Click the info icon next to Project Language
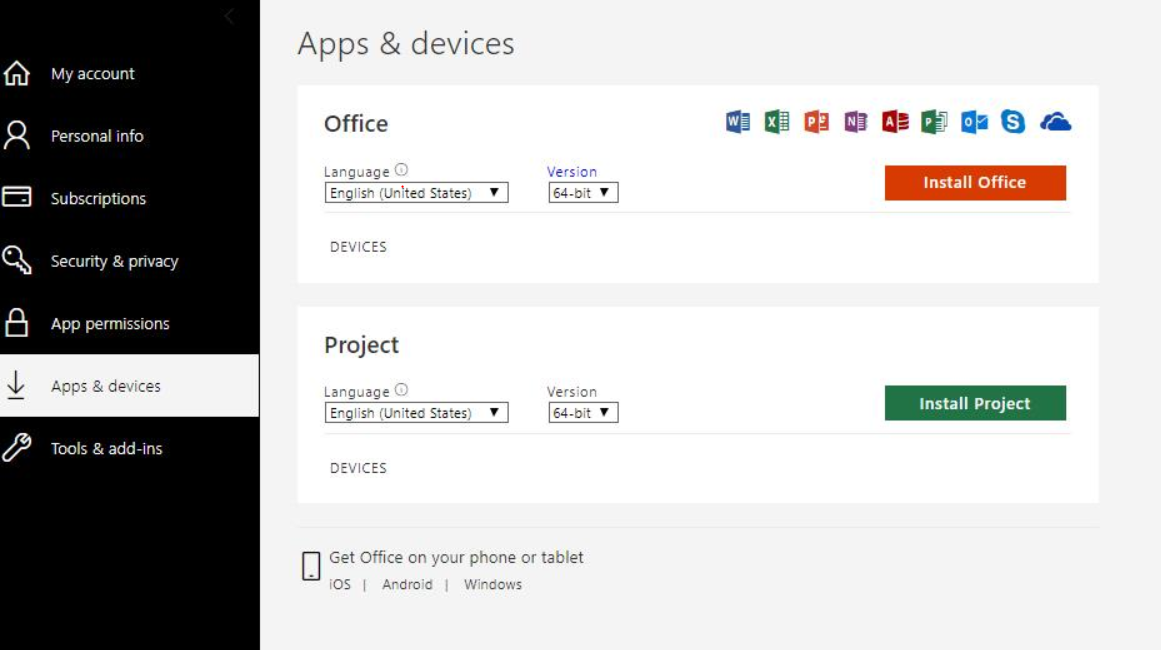 (x=401, y=389)
